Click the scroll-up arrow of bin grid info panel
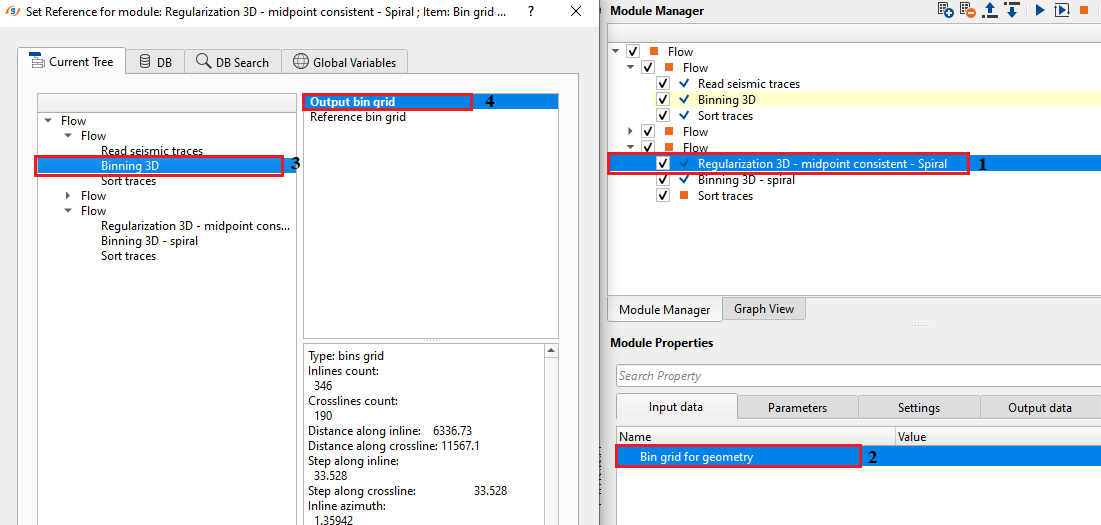The height and width of the screenshot is (525, 1101). click(x=551, y=350)
